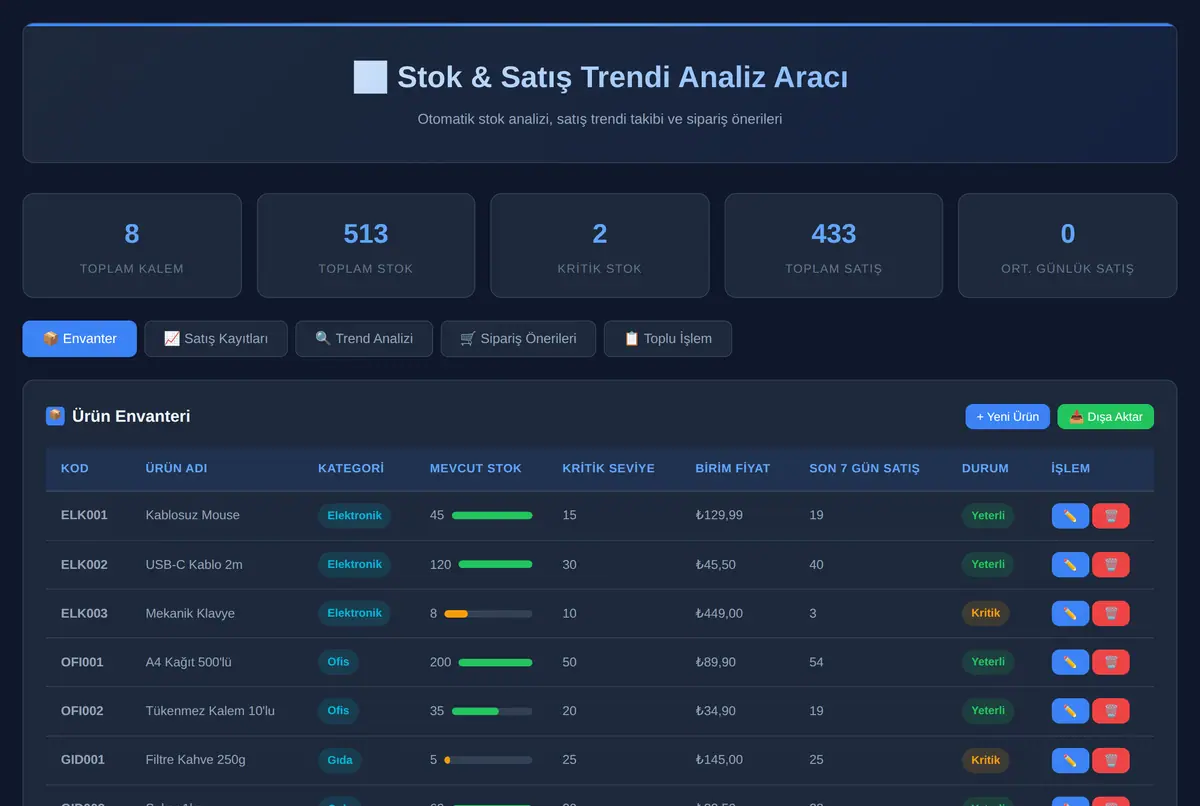Export the inventory with Dışa Aktar
Viewport: 1200px width, 806px height.
(x=1106, y=417)
